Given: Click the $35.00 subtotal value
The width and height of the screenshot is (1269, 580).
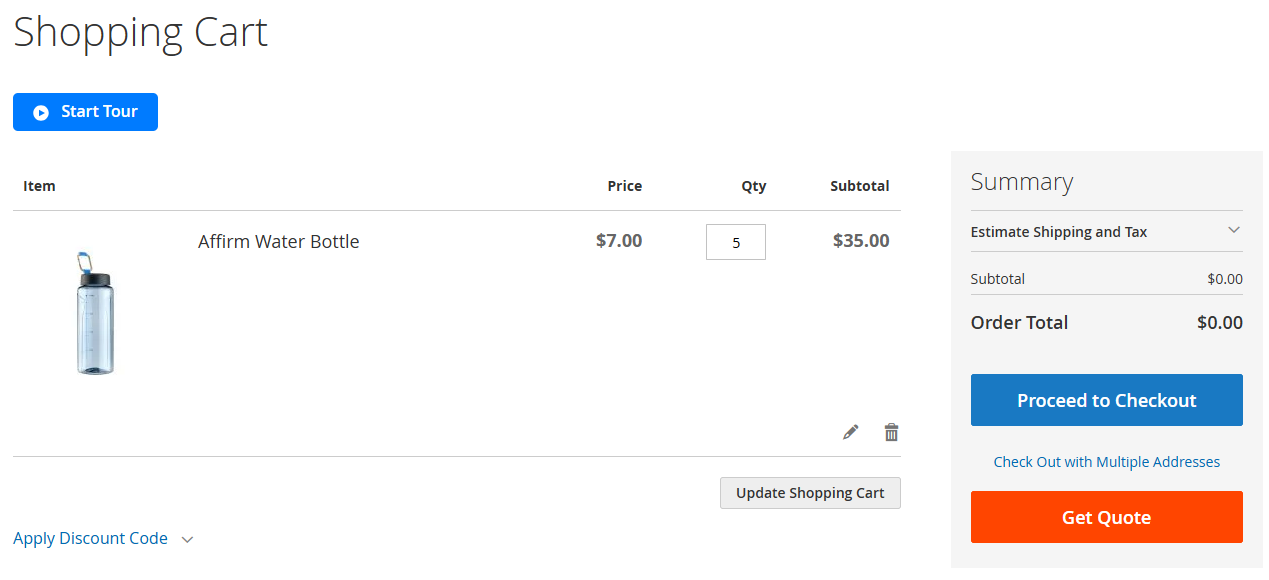Looking at the screenshot, I should pyautogui.click(x=860, y=241).
